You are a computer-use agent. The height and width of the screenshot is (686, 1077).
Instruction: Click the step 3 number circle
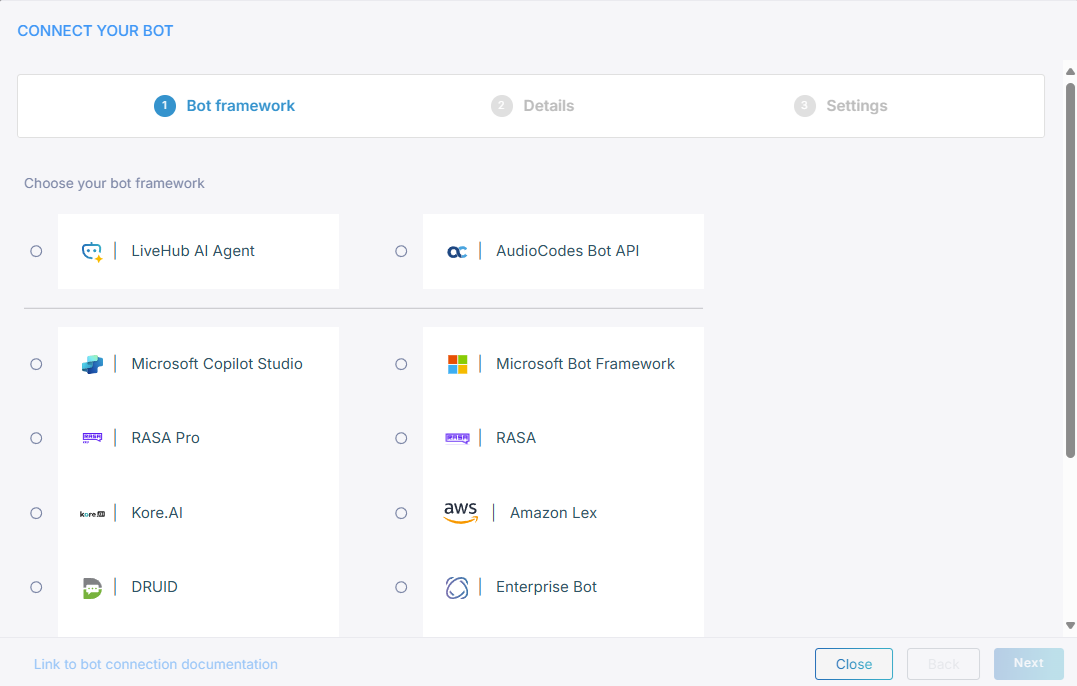click(x=804, y=106)
